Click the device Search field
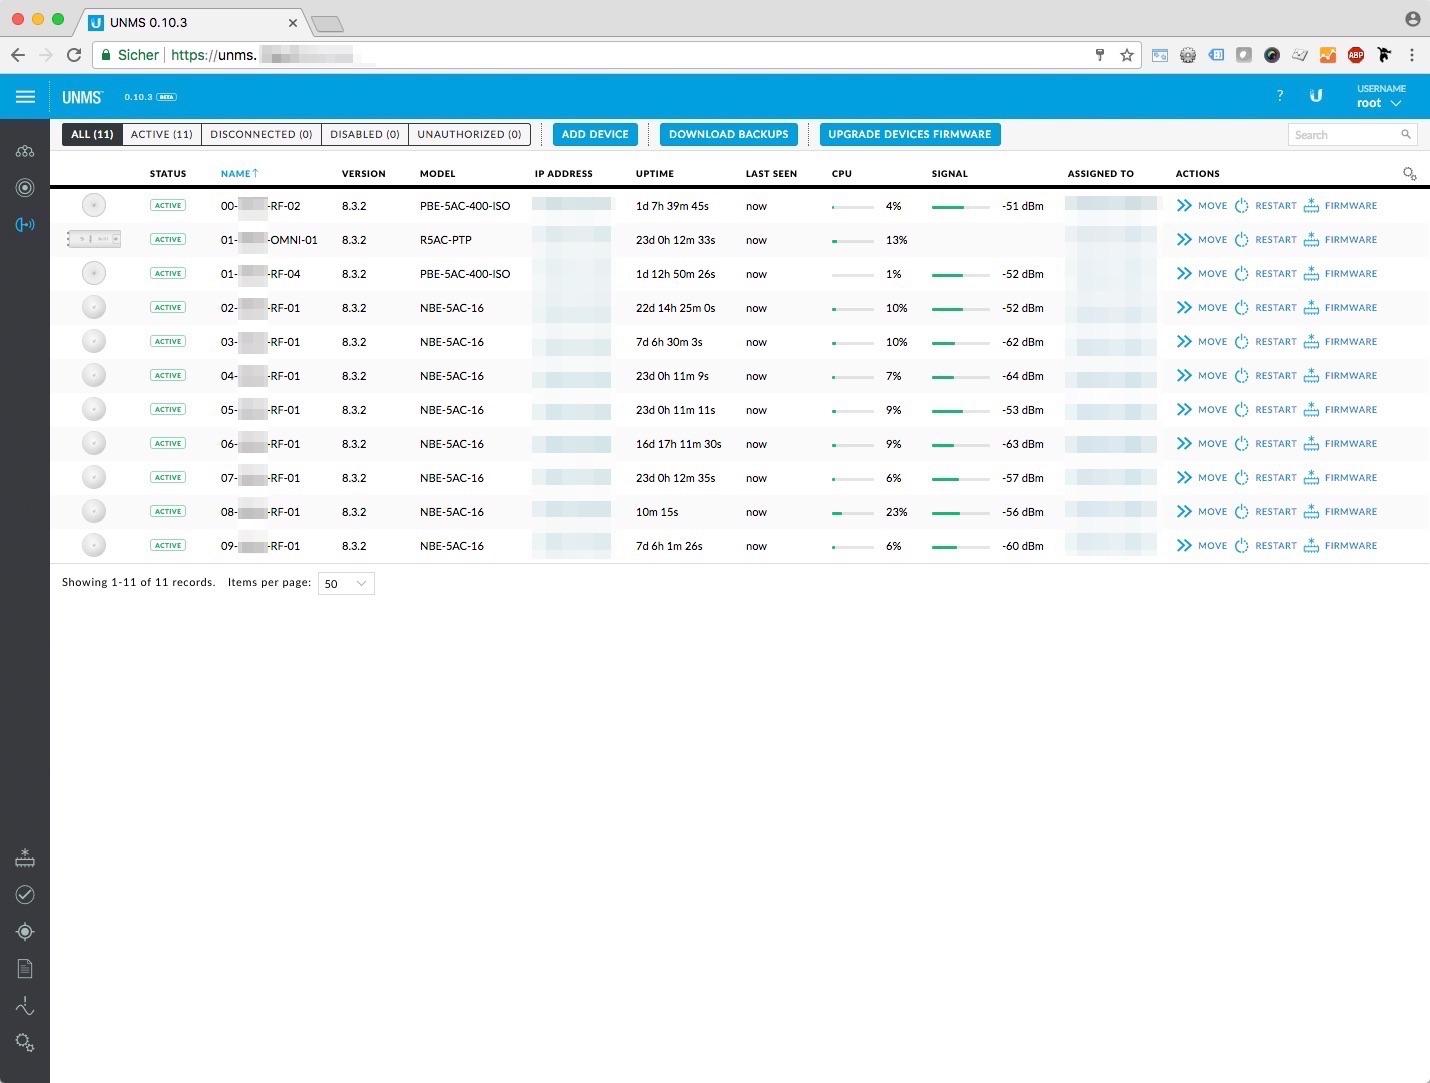 coord(1345,134)
